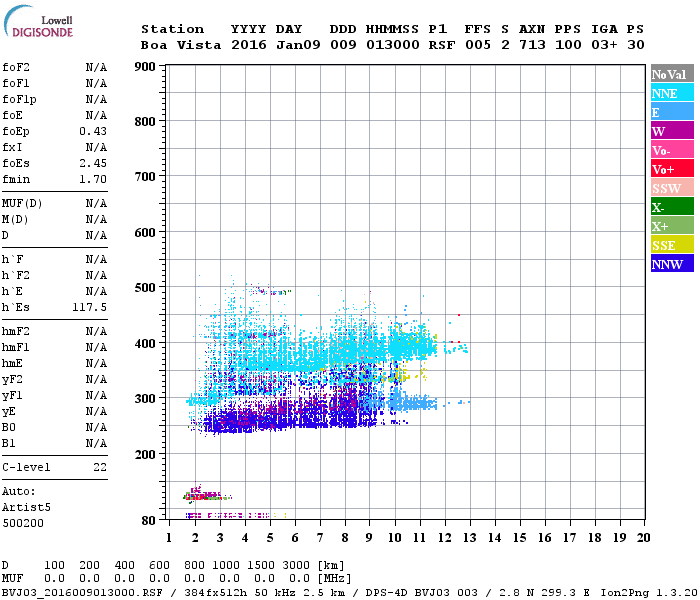Screen dimensions: 700x600
Task: Click the Ion2Png 1.3.20 version text
Action: pyautogui.click(x=649, y=592)
